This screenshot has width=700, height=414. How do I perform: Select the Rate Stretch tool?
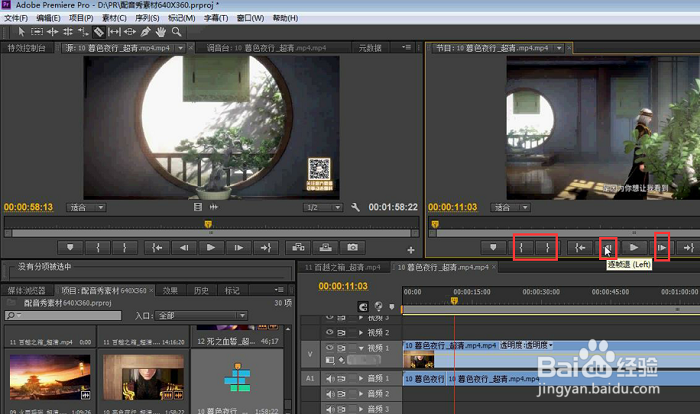[x=83, y=32]
